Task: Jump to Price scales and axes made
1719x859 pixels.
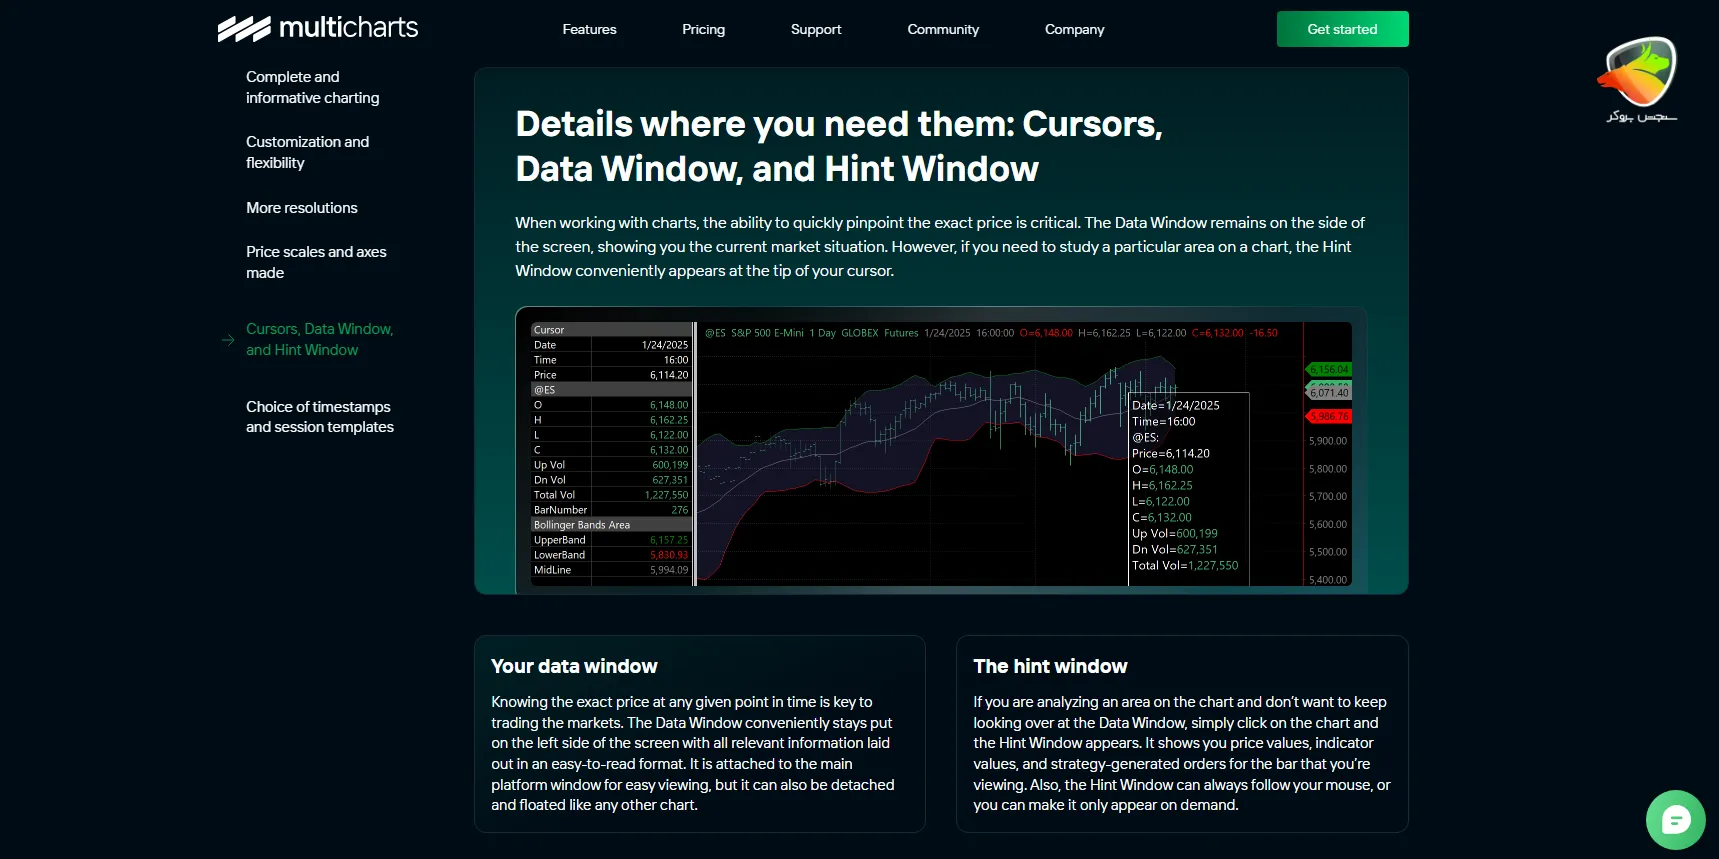Action: [x=316, y=262]
